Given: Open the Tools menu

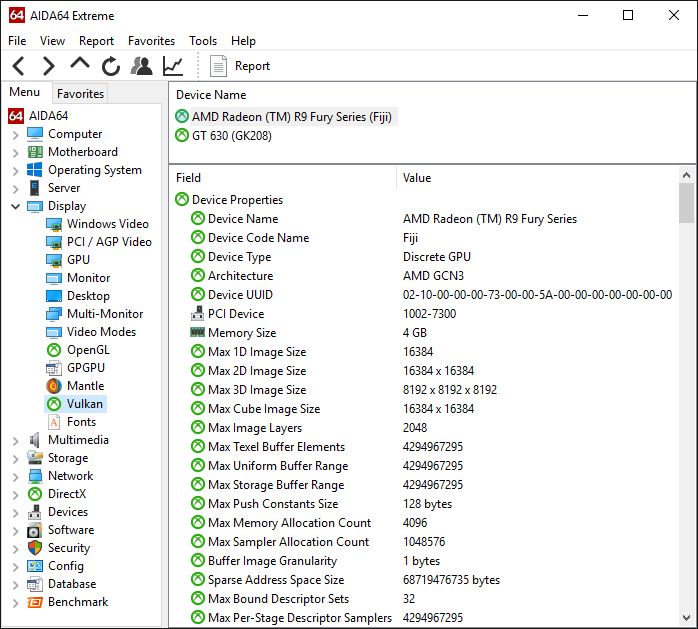Looking at the screenshot, I should 203,41.
